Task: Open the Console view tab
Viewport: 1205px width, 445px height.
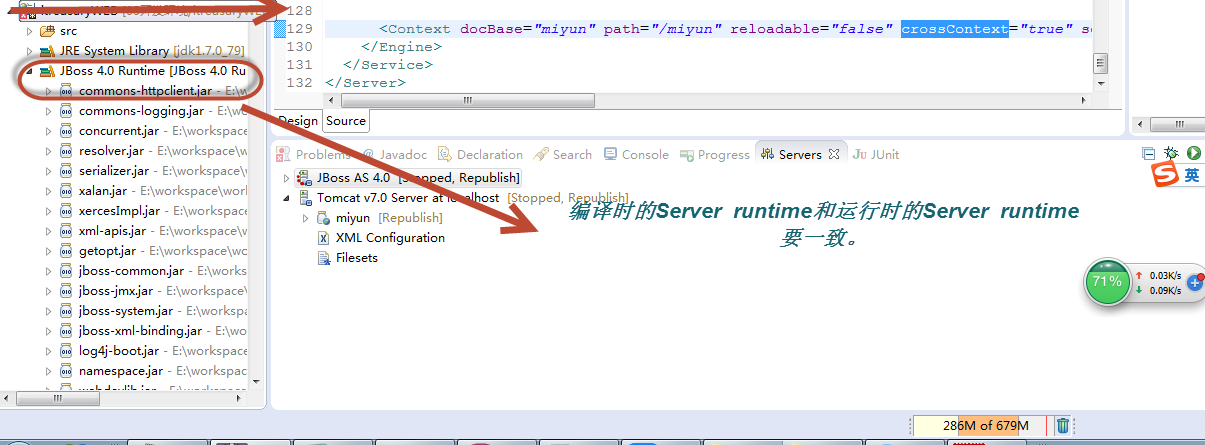Action: (636, 154)
